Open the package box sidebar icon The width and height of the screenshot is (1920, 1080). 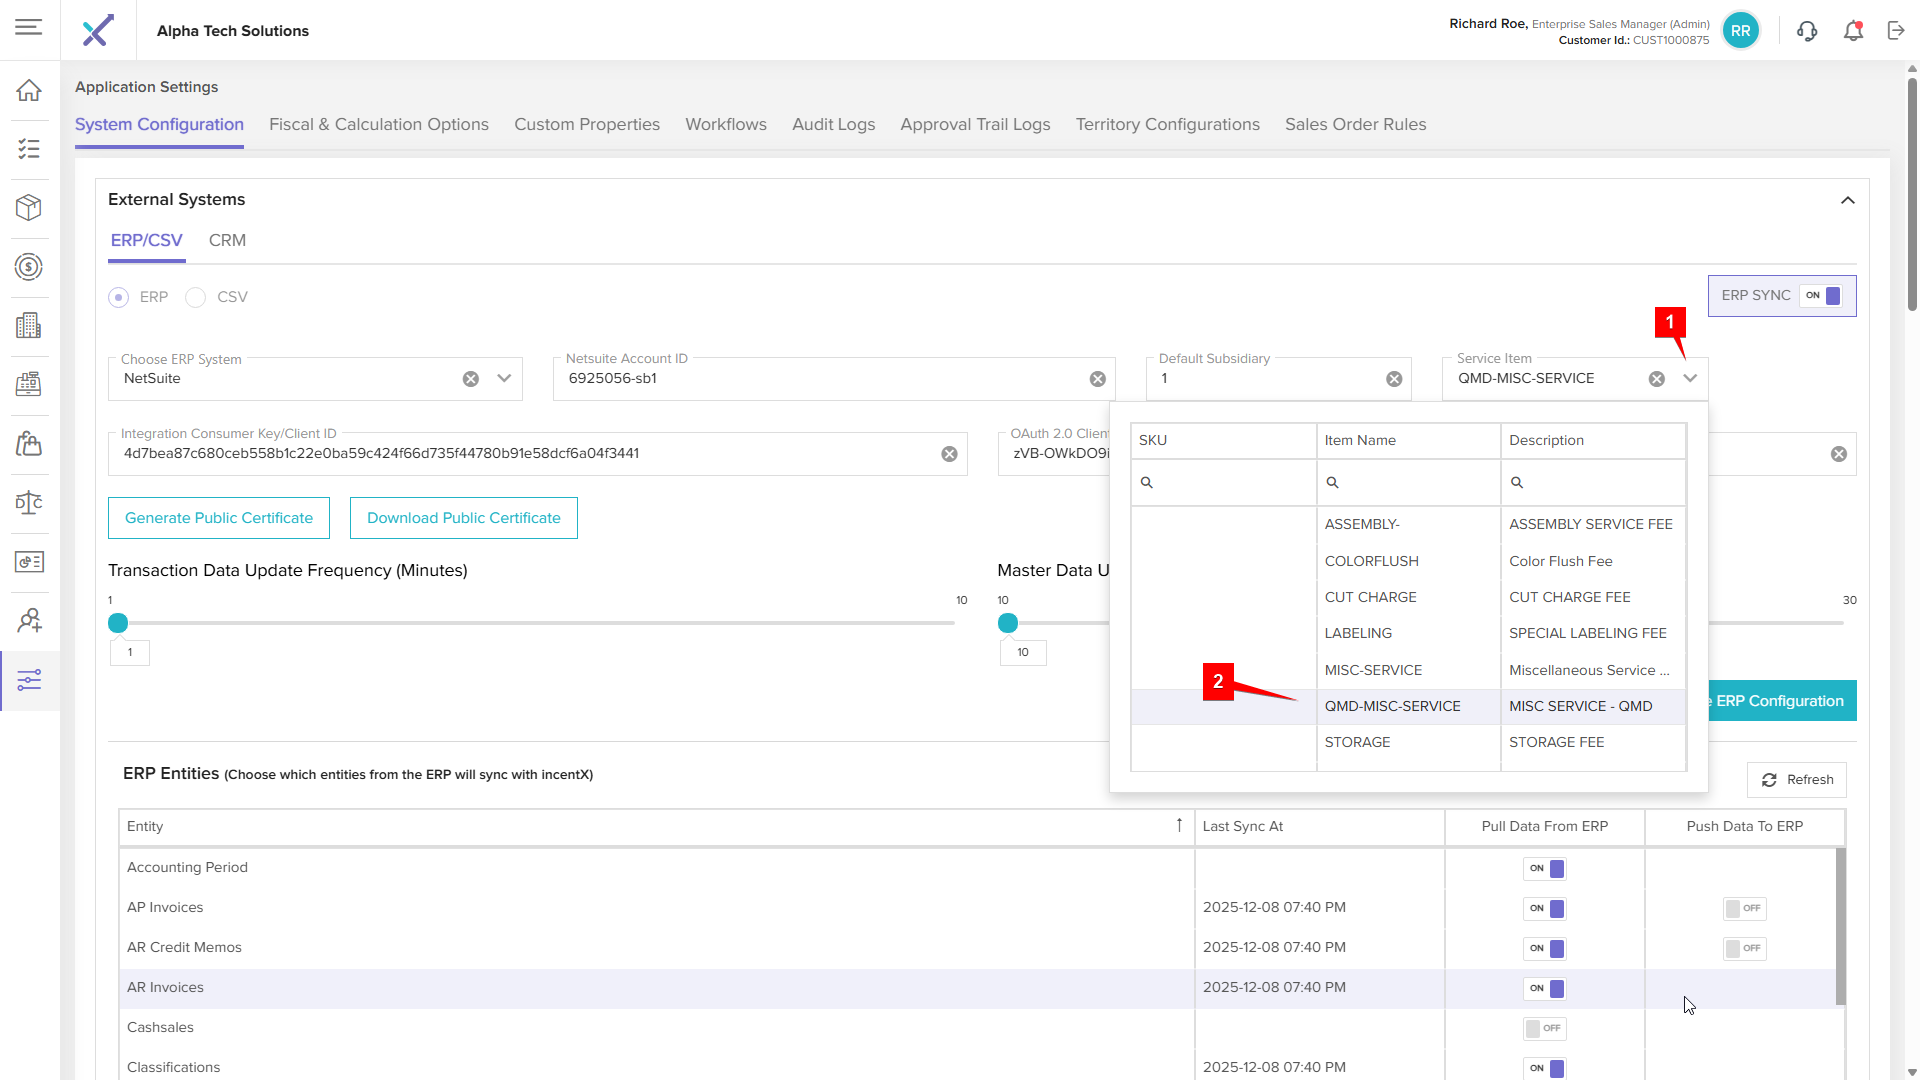click(x=29, y=207)
